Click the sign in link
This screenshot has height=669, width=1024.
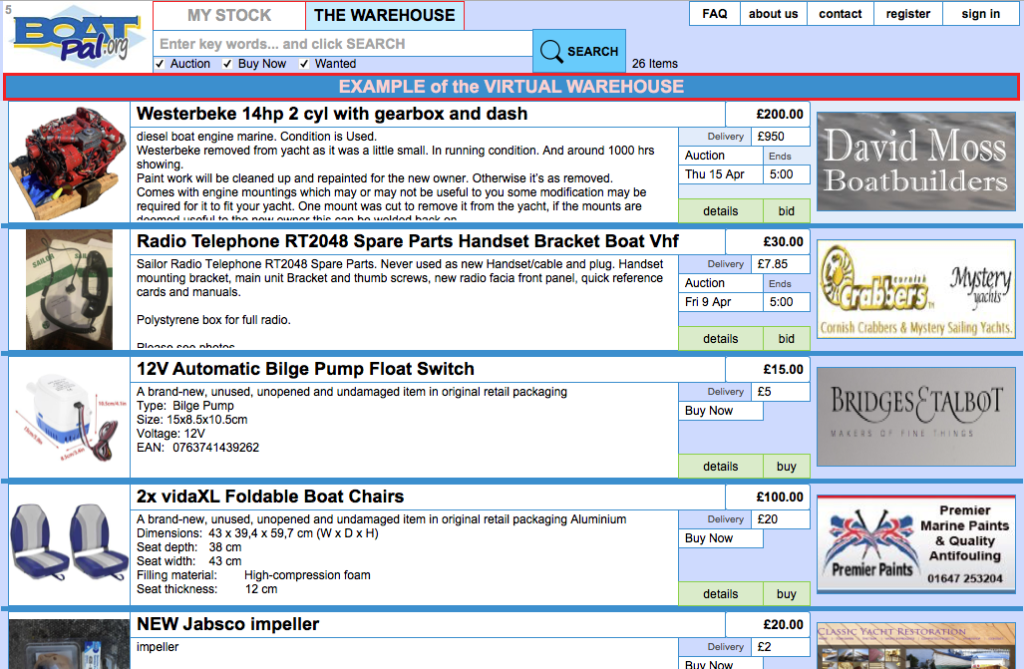pos(980,14)
